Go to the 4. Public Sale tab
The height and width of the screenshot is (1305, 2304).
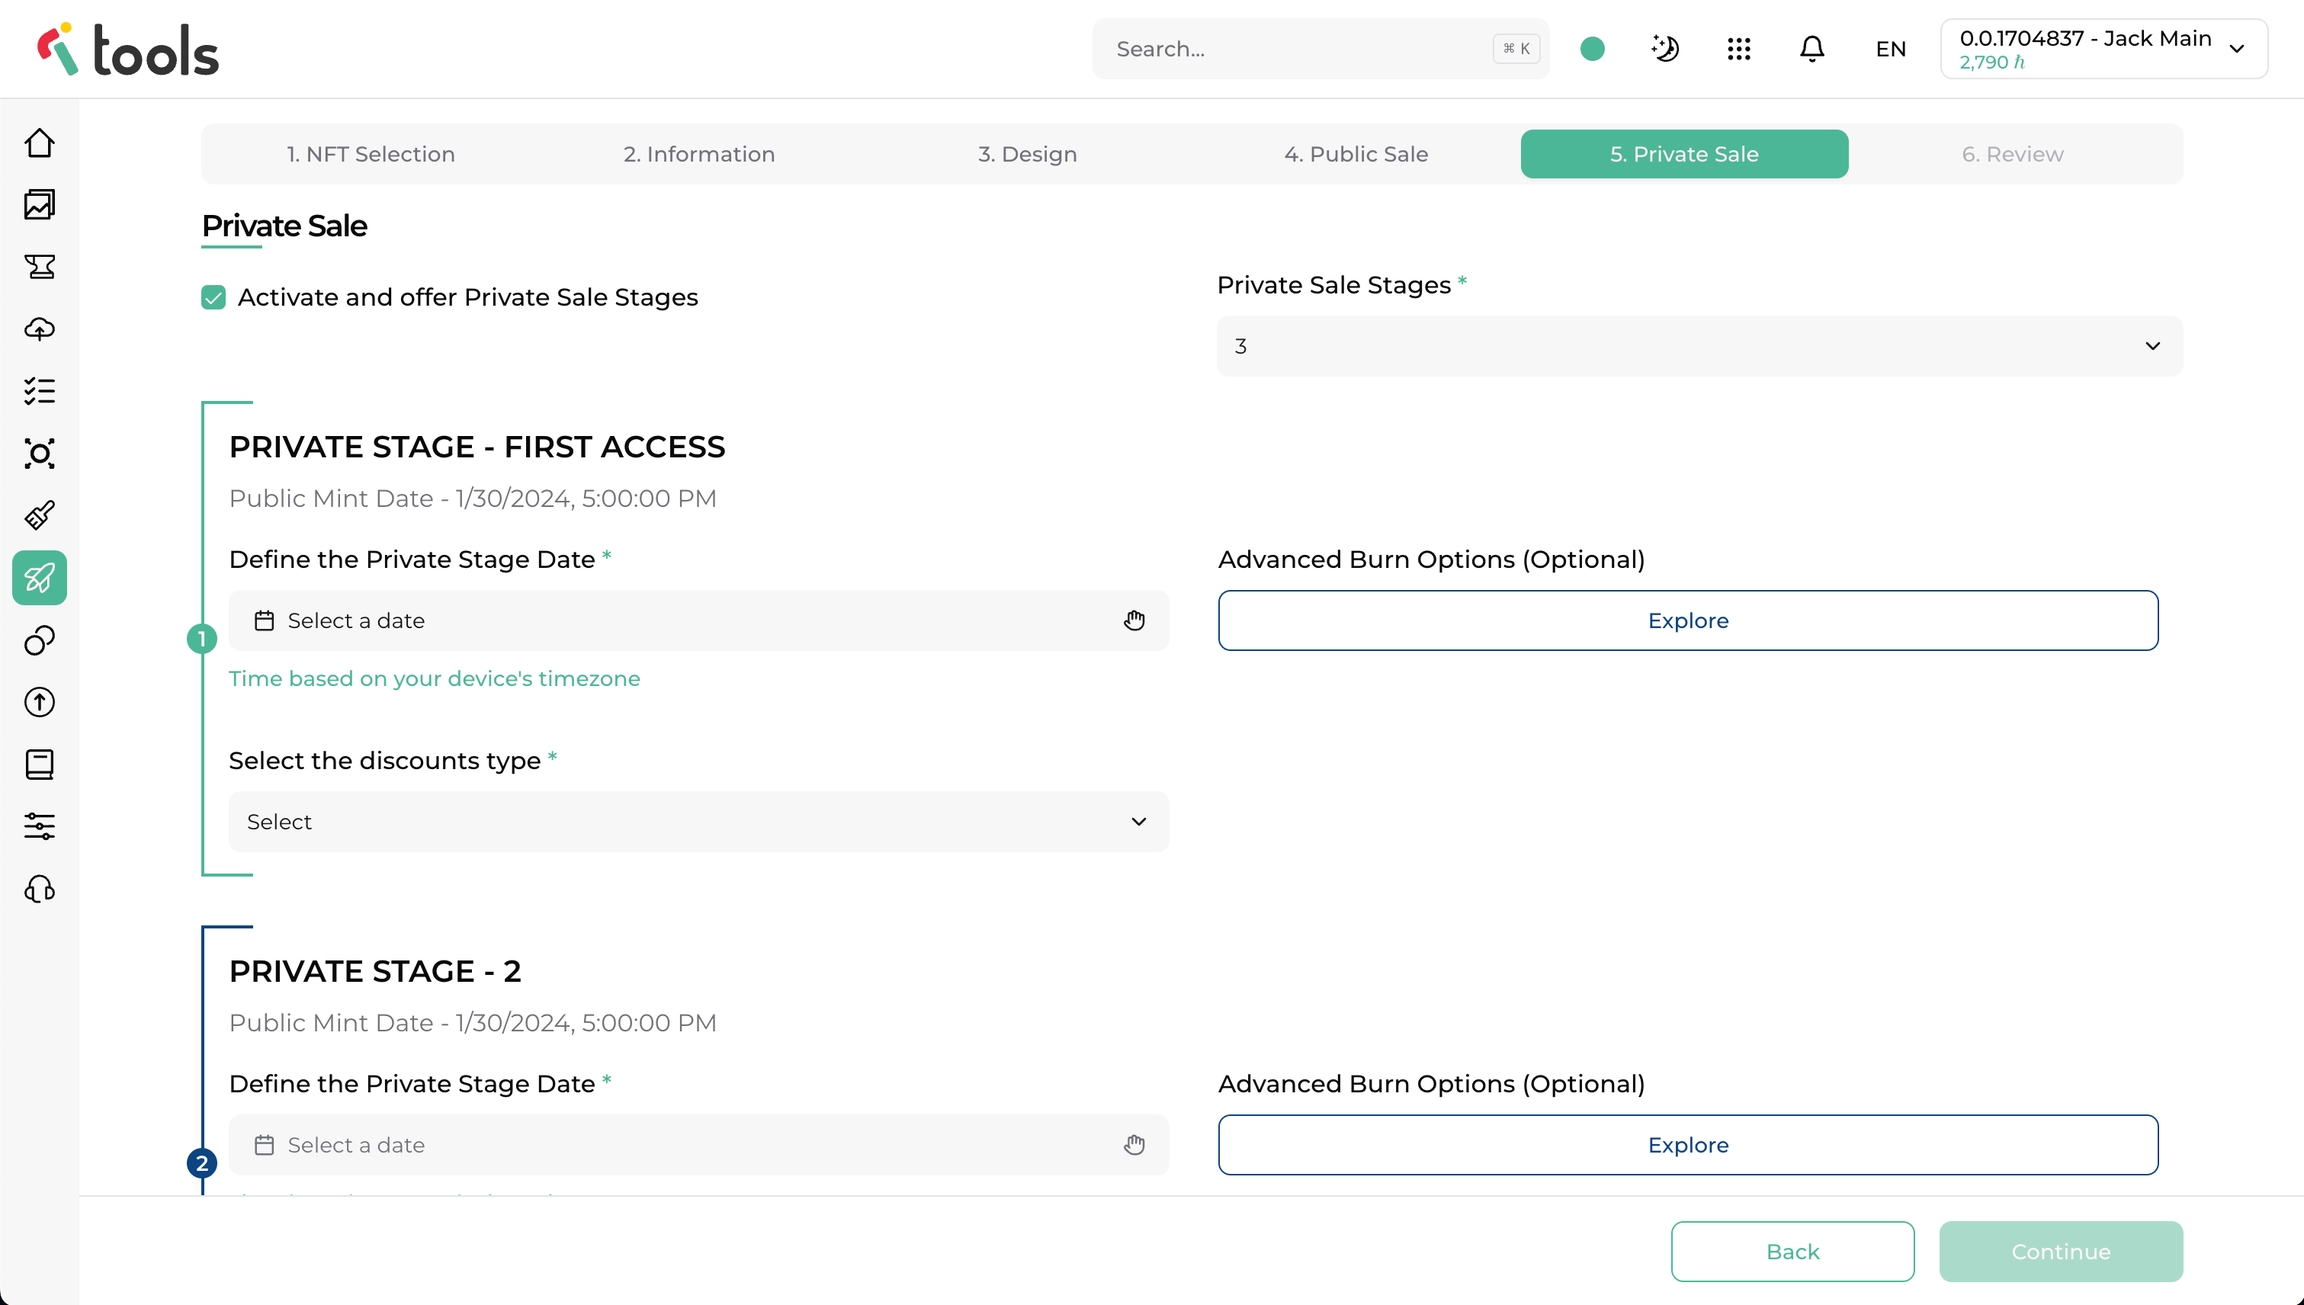pos(1356,154)
